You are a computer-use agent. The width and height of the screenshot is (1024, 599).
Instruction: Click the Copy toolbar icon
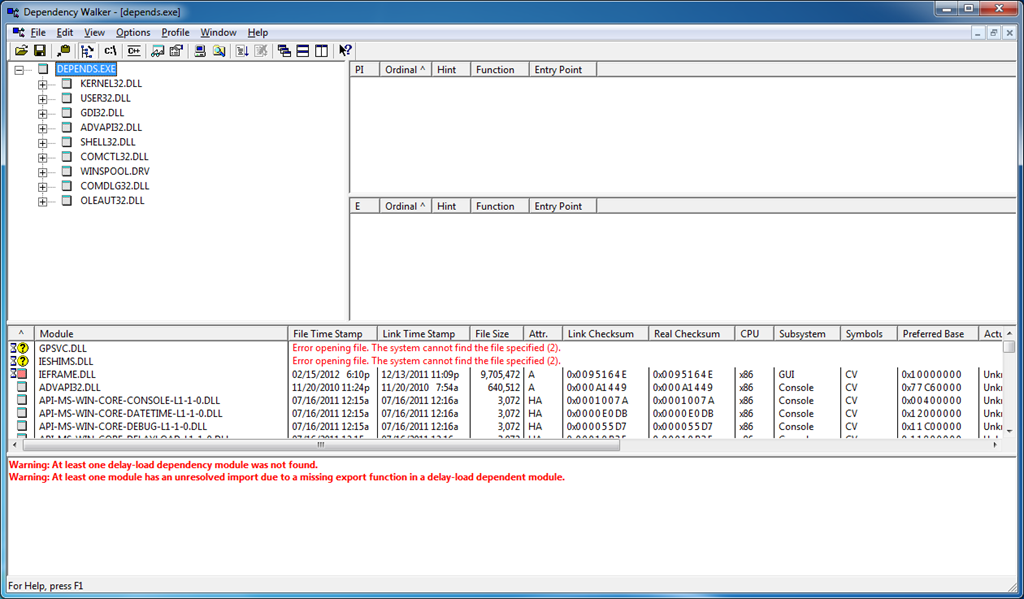coord(64,51)
